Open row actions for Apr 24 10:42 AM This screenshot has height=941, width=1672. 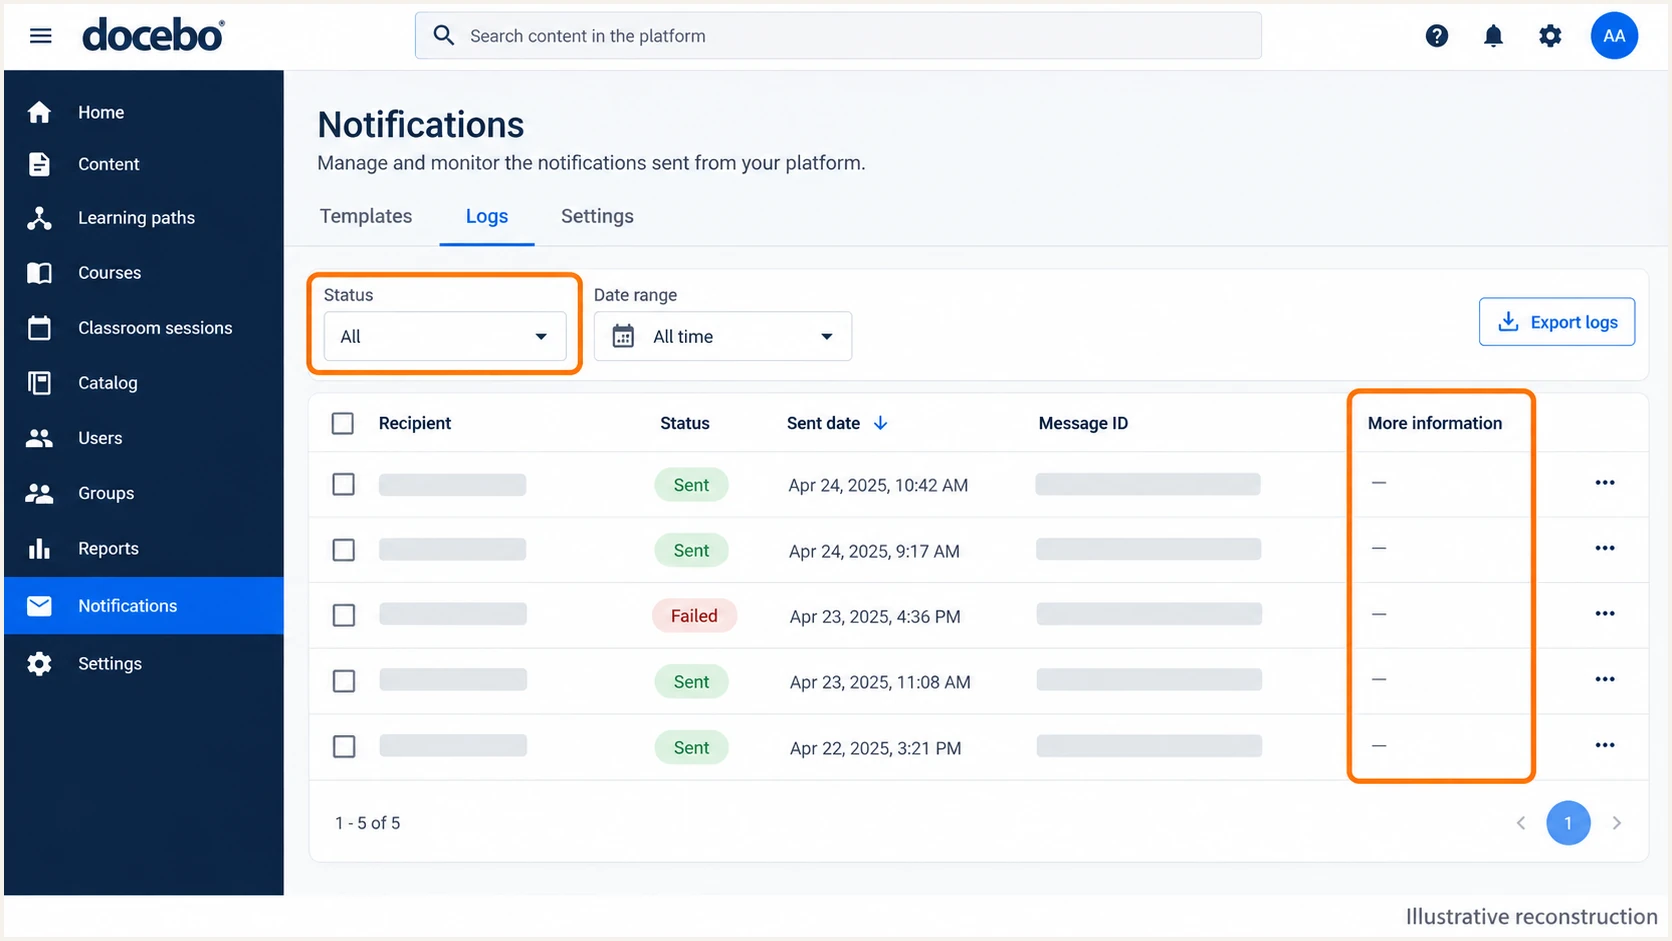pyautogui.click(x=1605, y=483)
